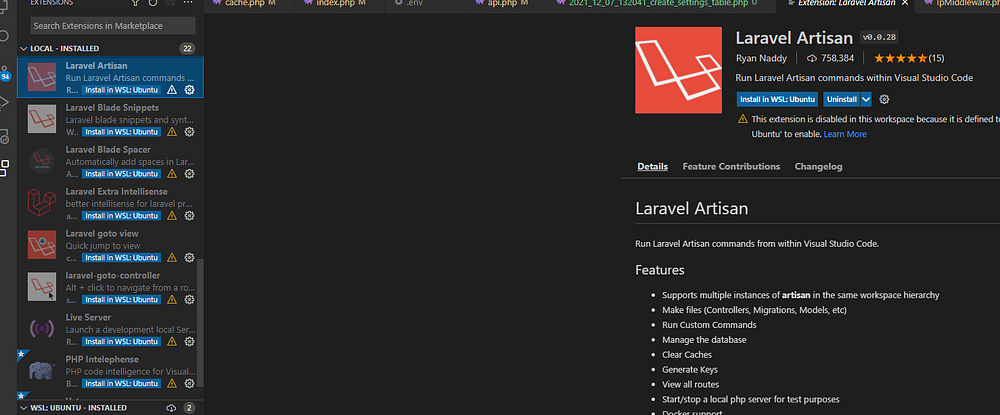The height and width of the screenshot is (415, 1000).
Task: Open manage gear for Laravel Extra Intellisense
Action: click(x=189, y=215)
